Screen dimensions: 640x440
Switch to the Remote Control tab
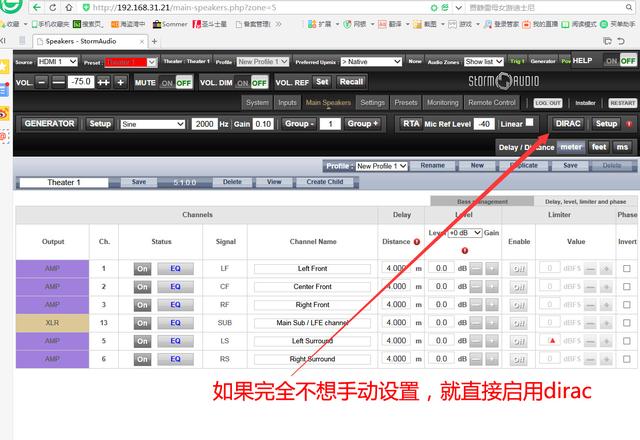(492, 103)
